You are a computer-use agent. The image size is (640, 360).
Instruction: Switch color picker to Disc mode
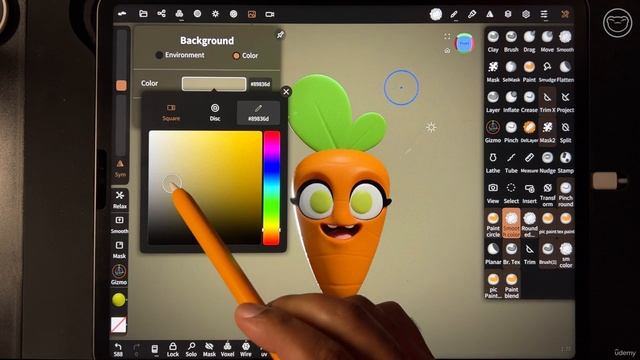click(215, 112)
